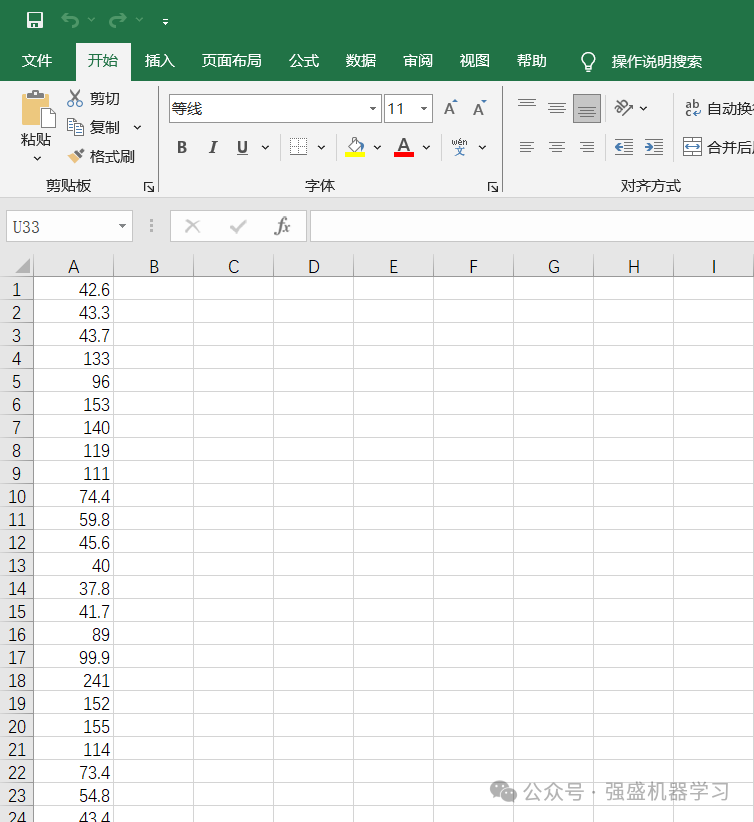Image resolution: width=754 pixels, height=822 pixels.
Task: Click the 粘贴 paste clipboard icon
Action: (37, 109)
